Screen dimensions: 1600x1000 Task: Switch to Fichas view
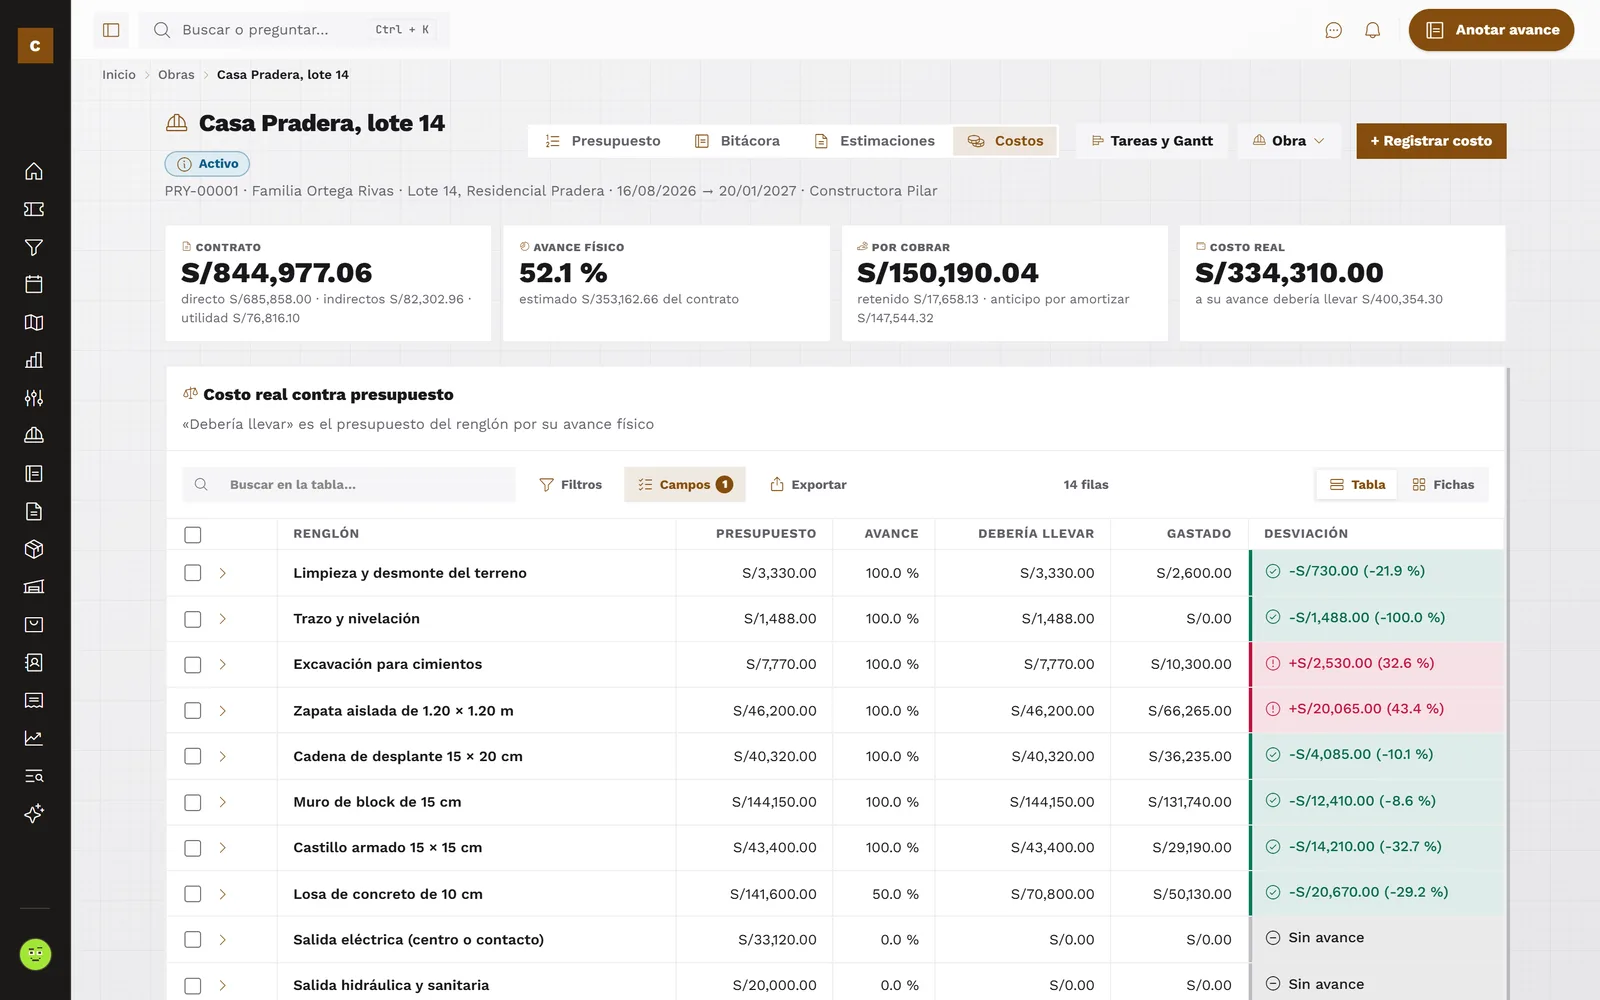point(1443,485)
